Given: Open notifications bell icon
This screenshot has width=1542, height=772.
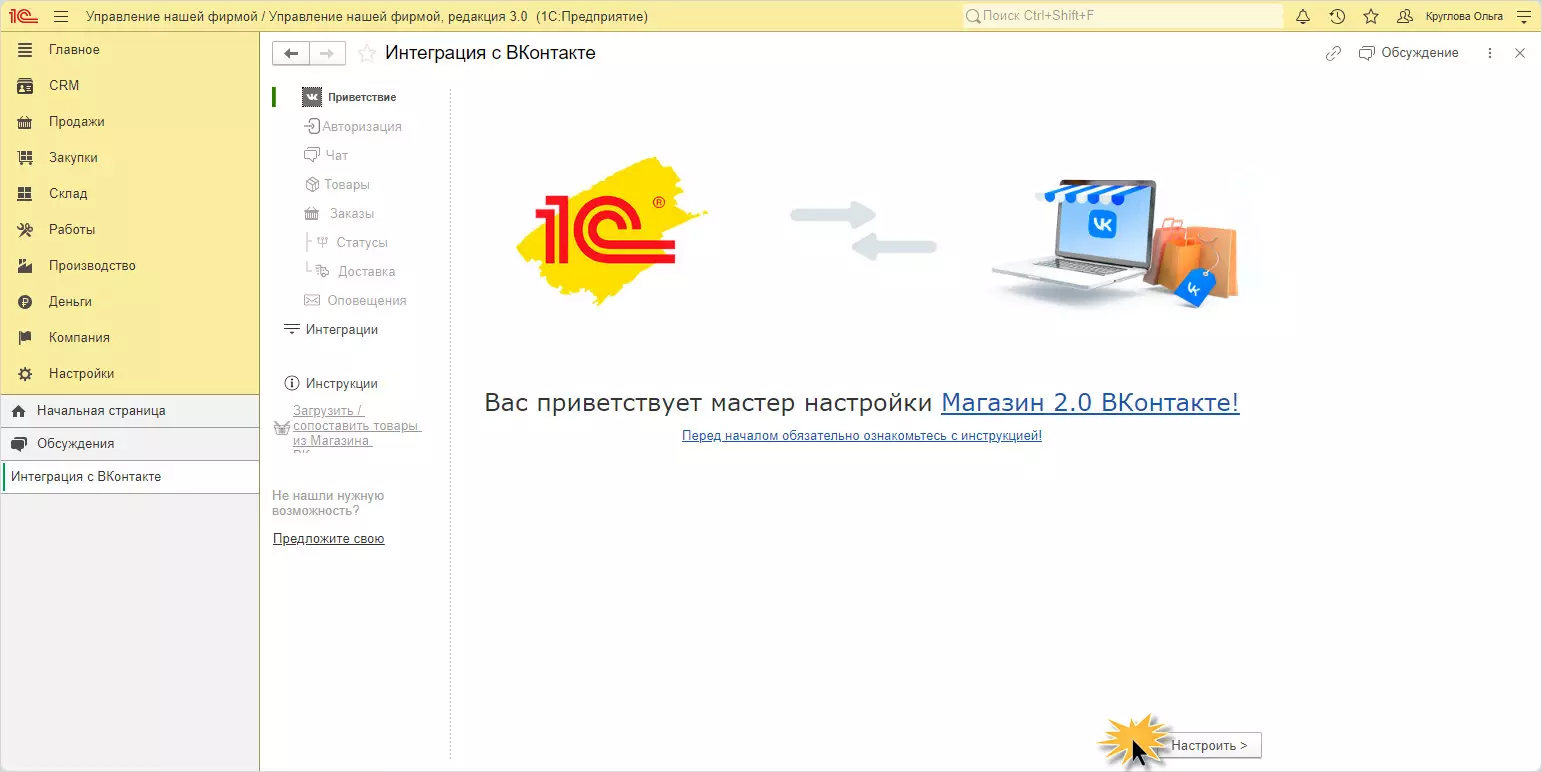Looking at the screenshot, I should point(1303,16).
